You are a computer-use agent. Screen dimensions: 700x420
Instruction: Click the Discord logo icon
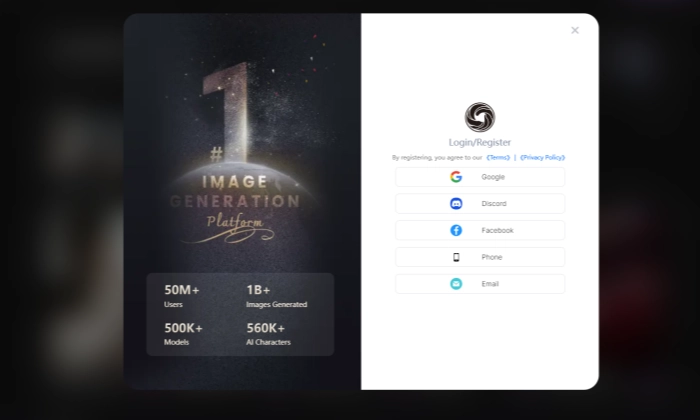click(456, 204)
